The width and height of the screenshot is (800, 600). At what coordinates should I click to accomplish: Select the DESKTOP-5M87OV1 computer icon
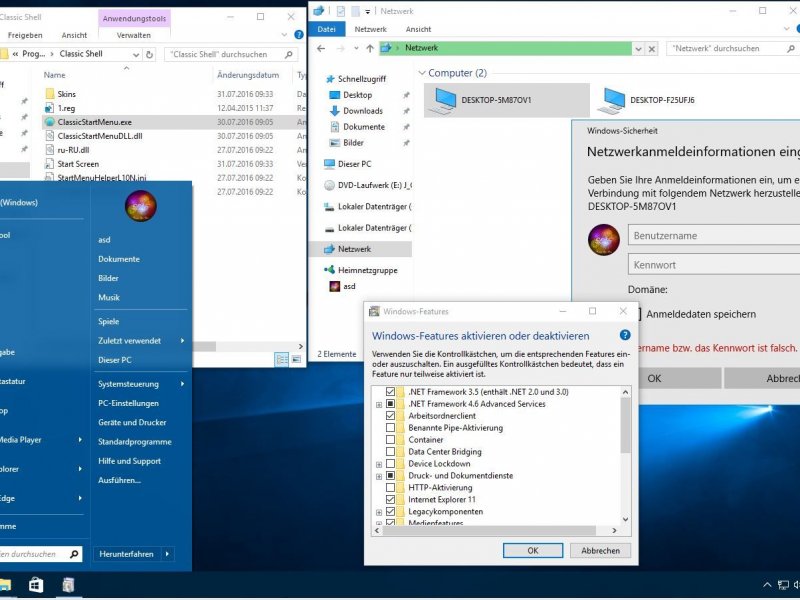[x=442, y=101]
